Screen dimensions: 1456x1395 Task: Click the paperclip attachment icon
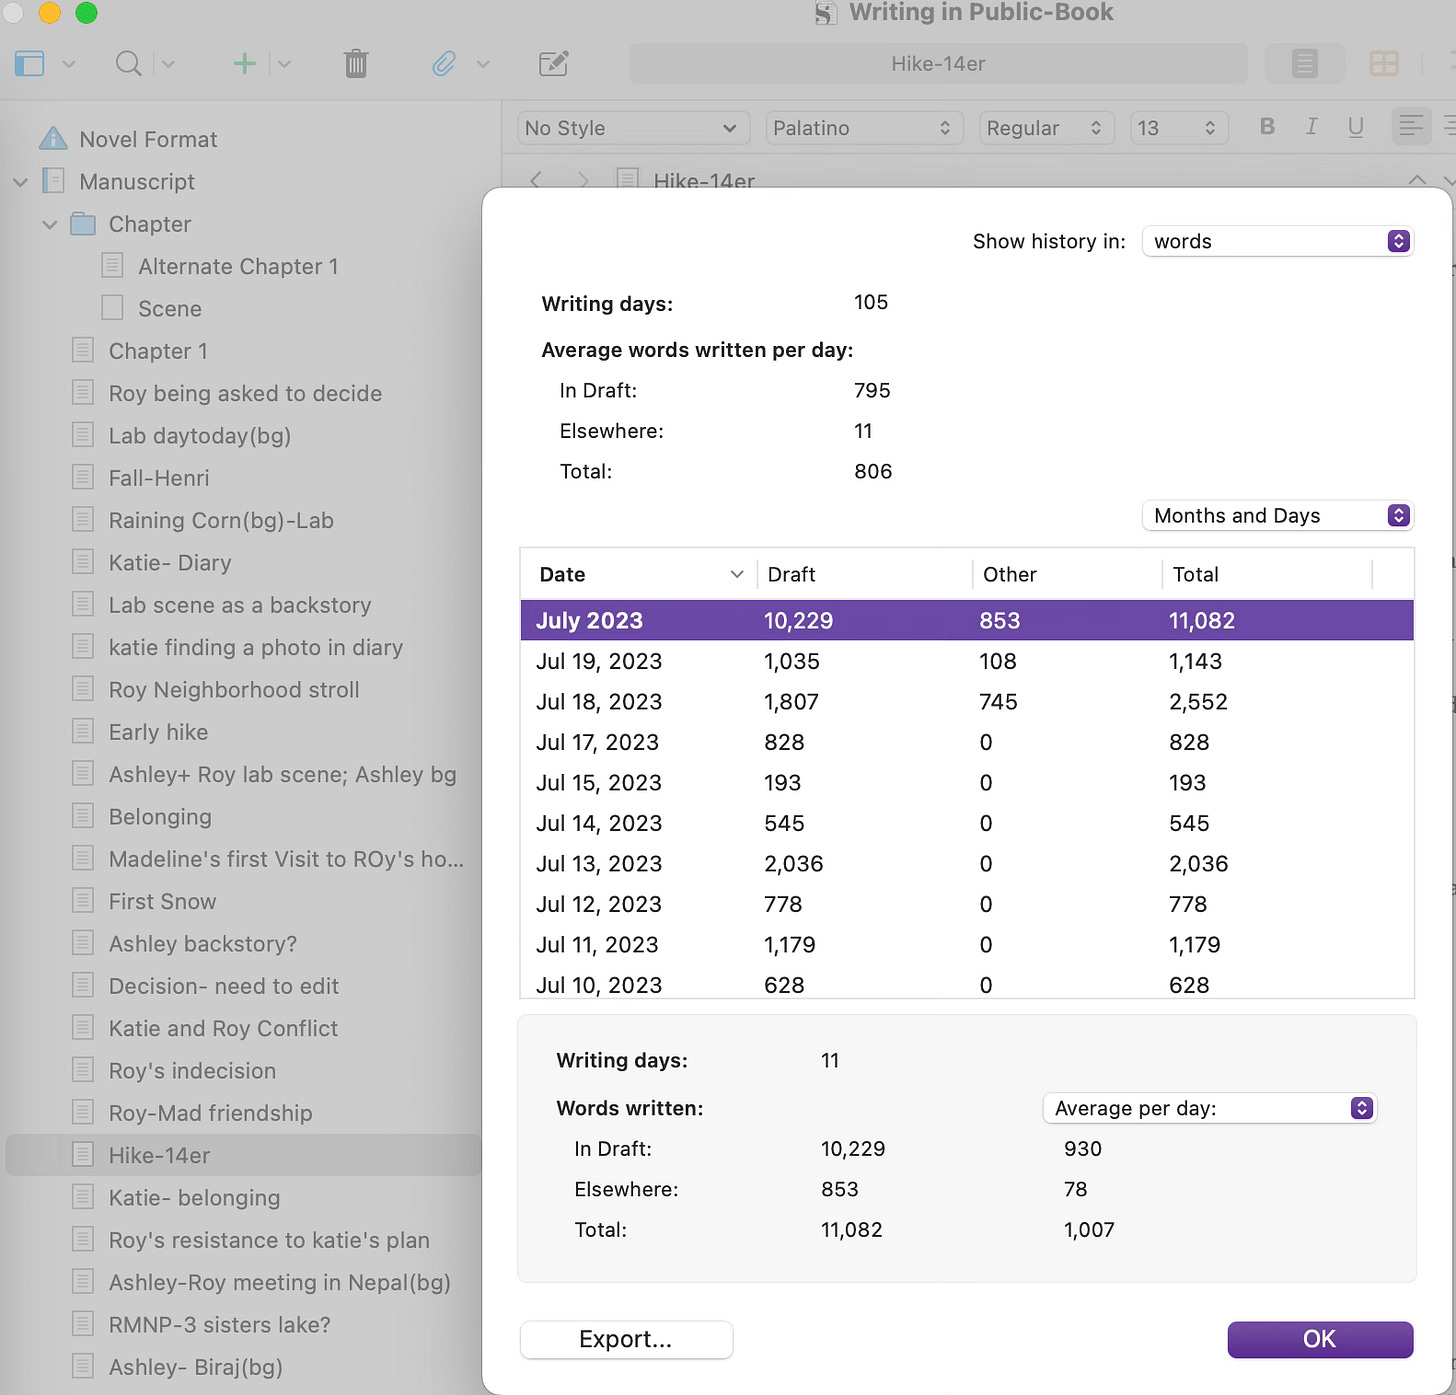444,64
